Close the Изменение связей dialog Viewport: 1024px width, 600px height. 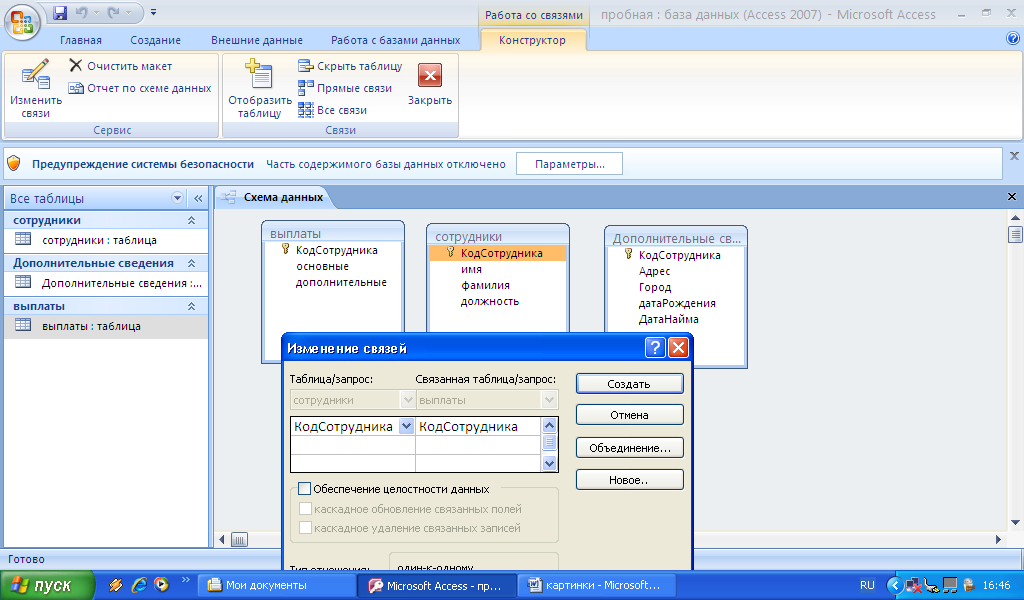679,347
